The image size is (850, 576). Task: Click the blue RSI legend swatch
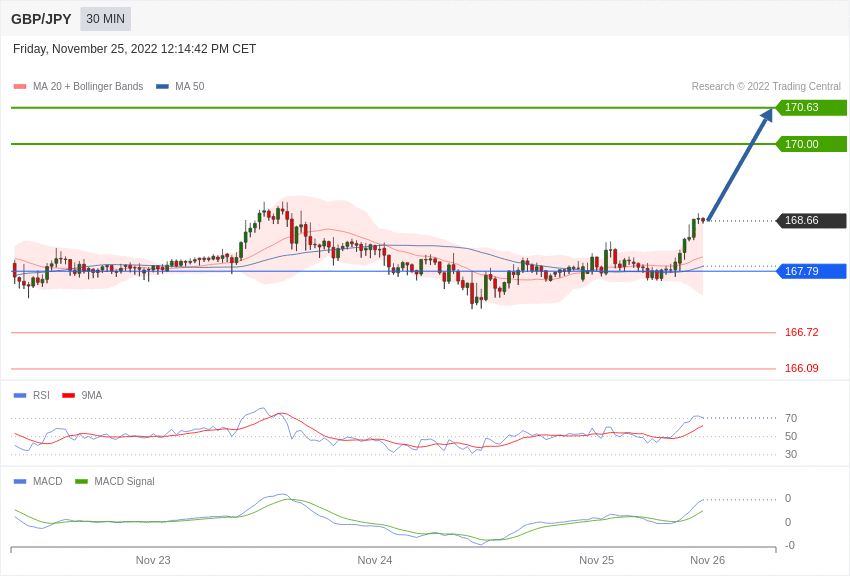tap(20, 396)
